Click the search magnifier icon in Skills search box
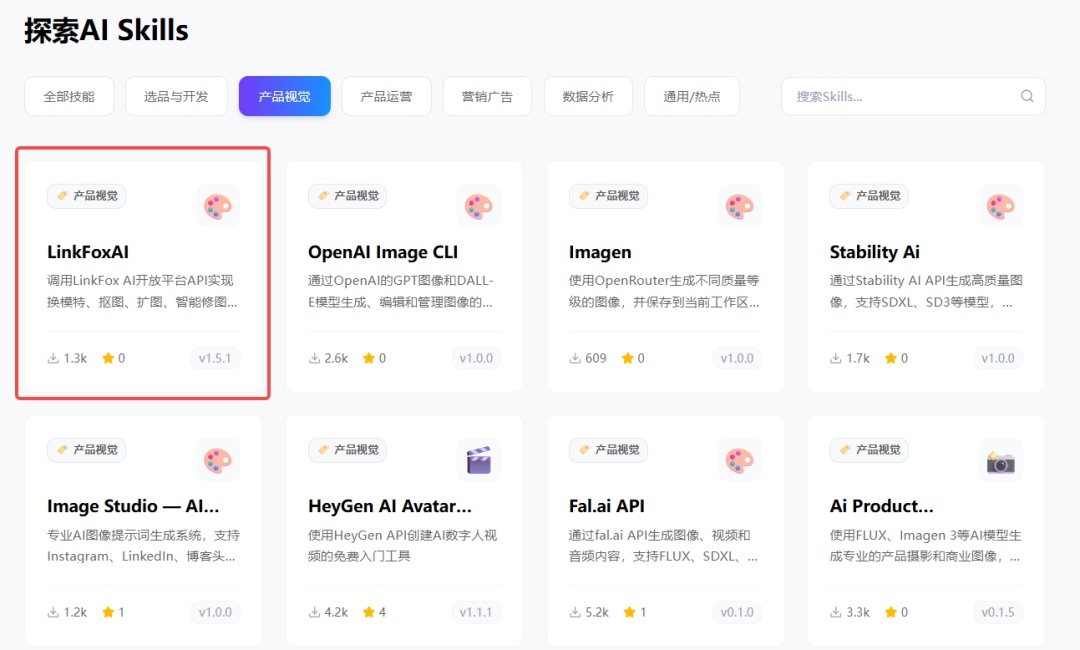This screenshot has width=1080, height=650. (x=1027, y=96)
